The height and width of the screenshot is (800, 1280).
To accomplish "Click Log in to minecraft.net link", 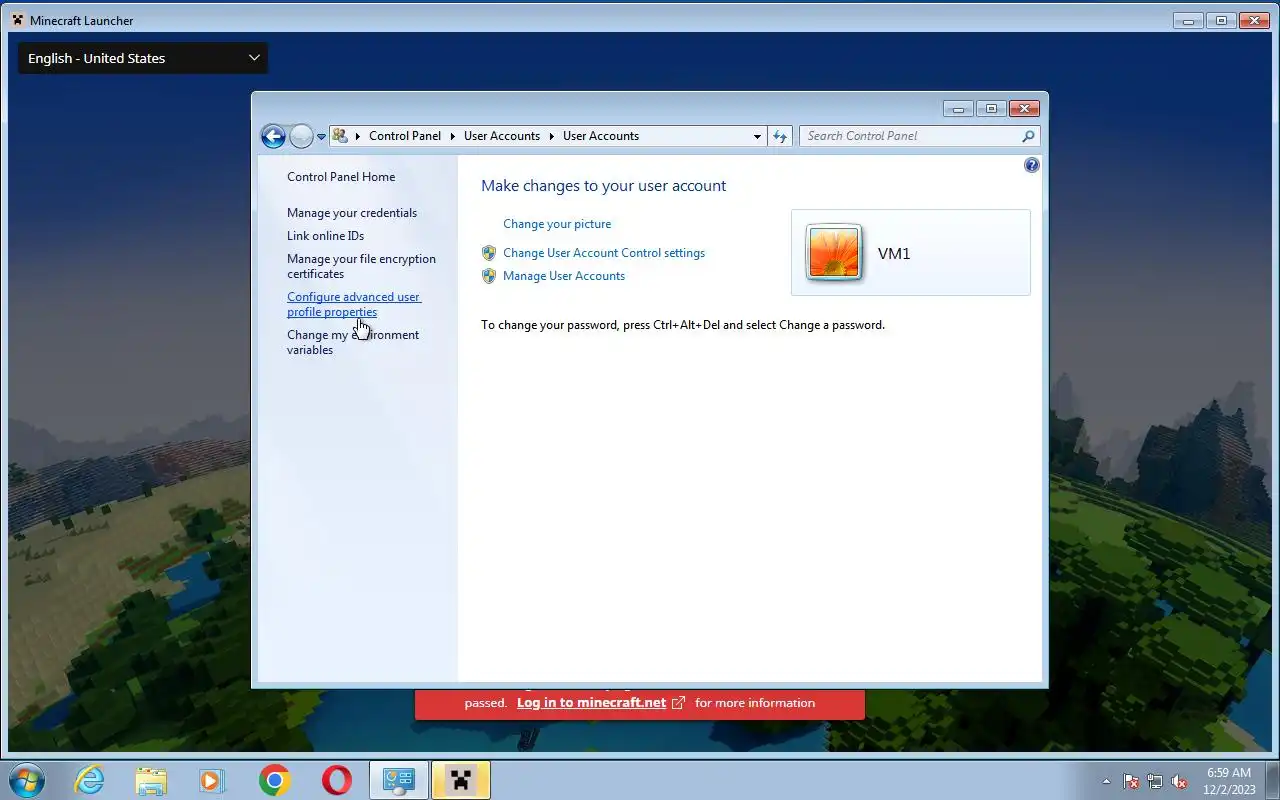I will pyautogui.click(x=591, y=703).
